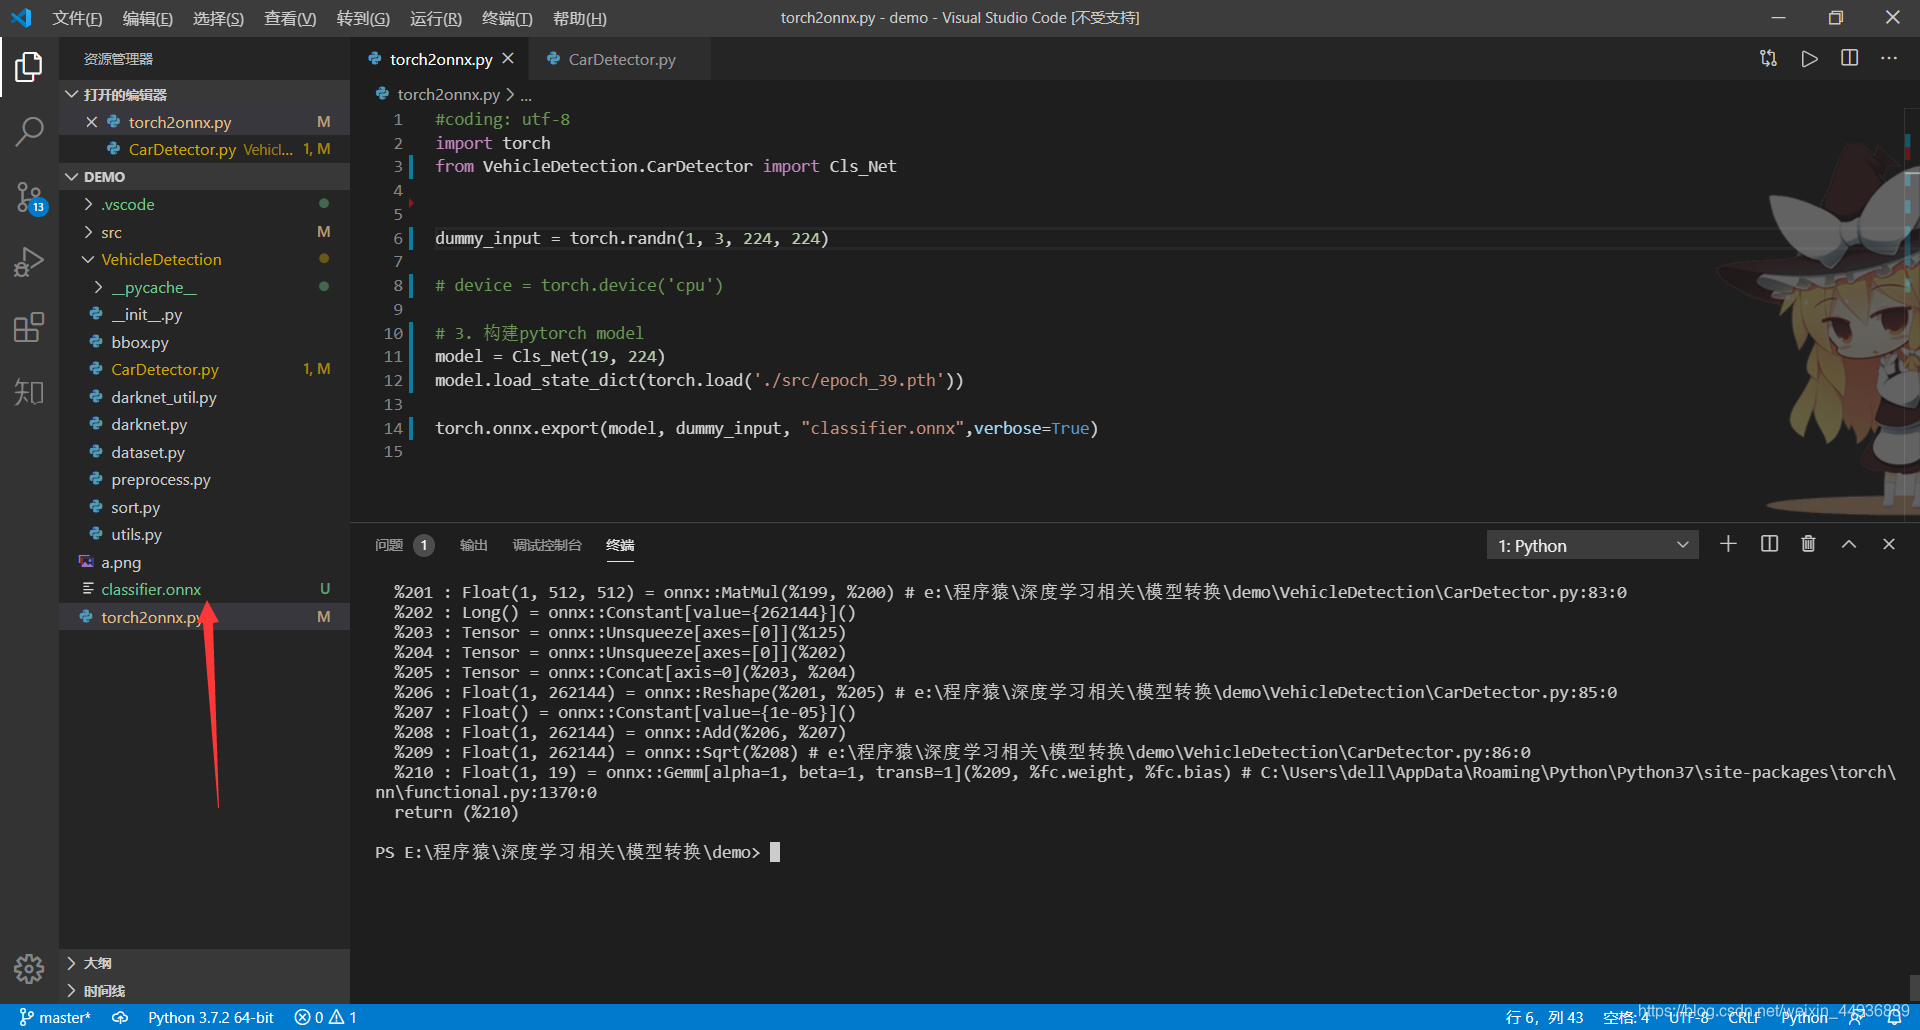Open utils.py in file tree
Image resolution: width=1920 pixels, height=1030 pixels.
click(x=204, y=534)
